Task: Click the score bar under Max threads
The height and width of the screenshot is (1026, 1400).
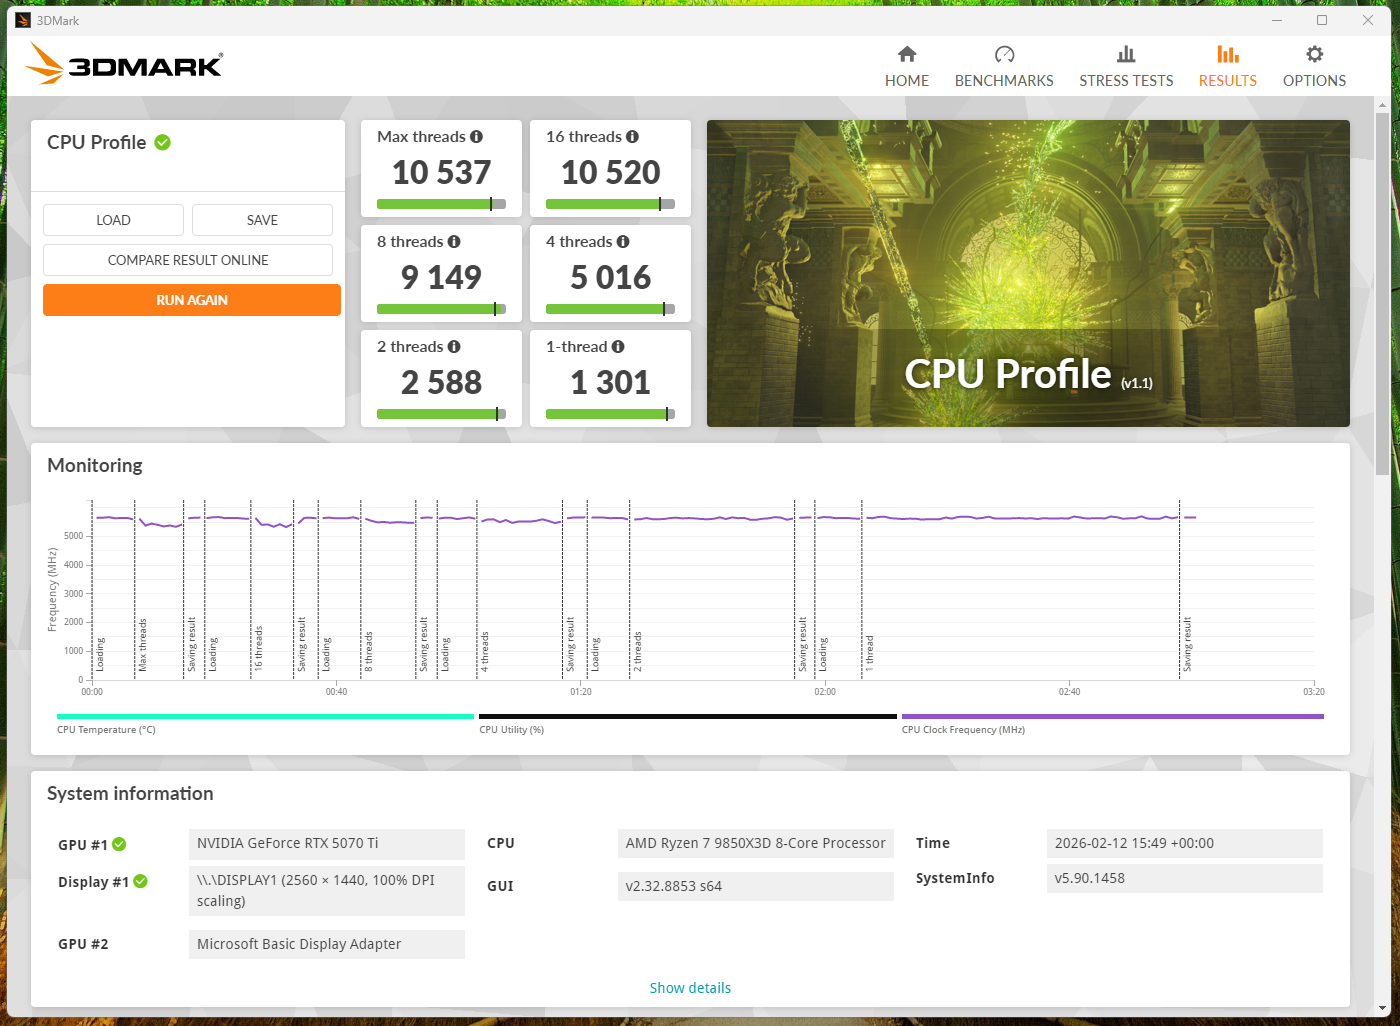Action: tap(441, 203)
